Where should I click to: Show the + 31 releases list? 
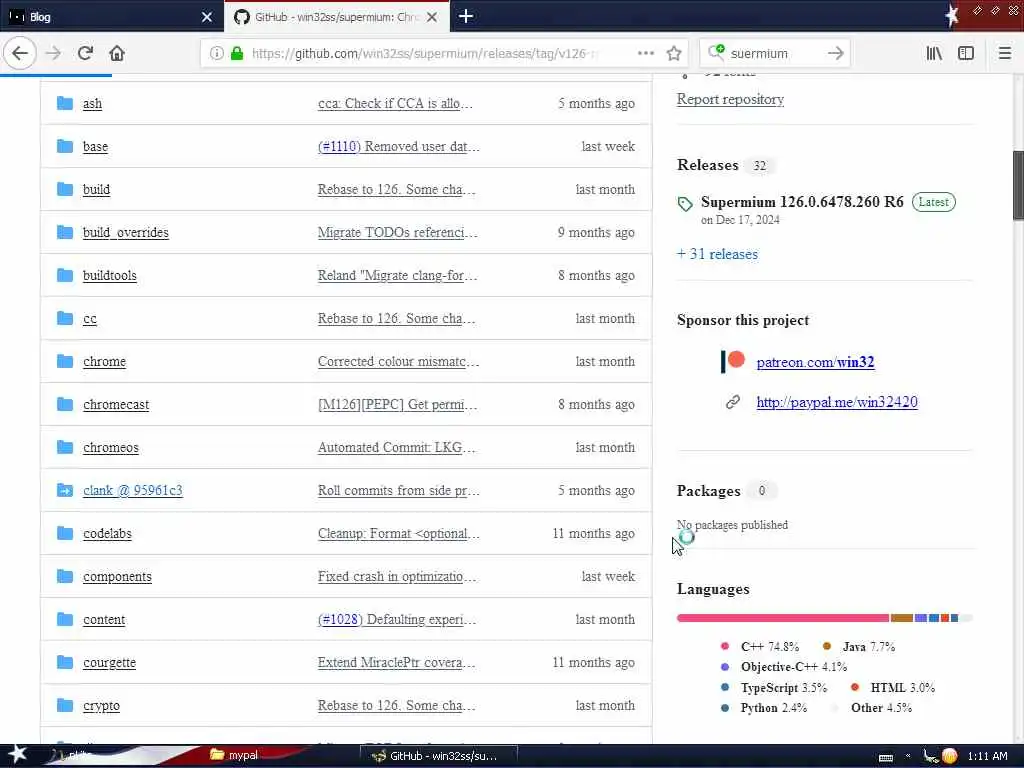click(717, 254)
